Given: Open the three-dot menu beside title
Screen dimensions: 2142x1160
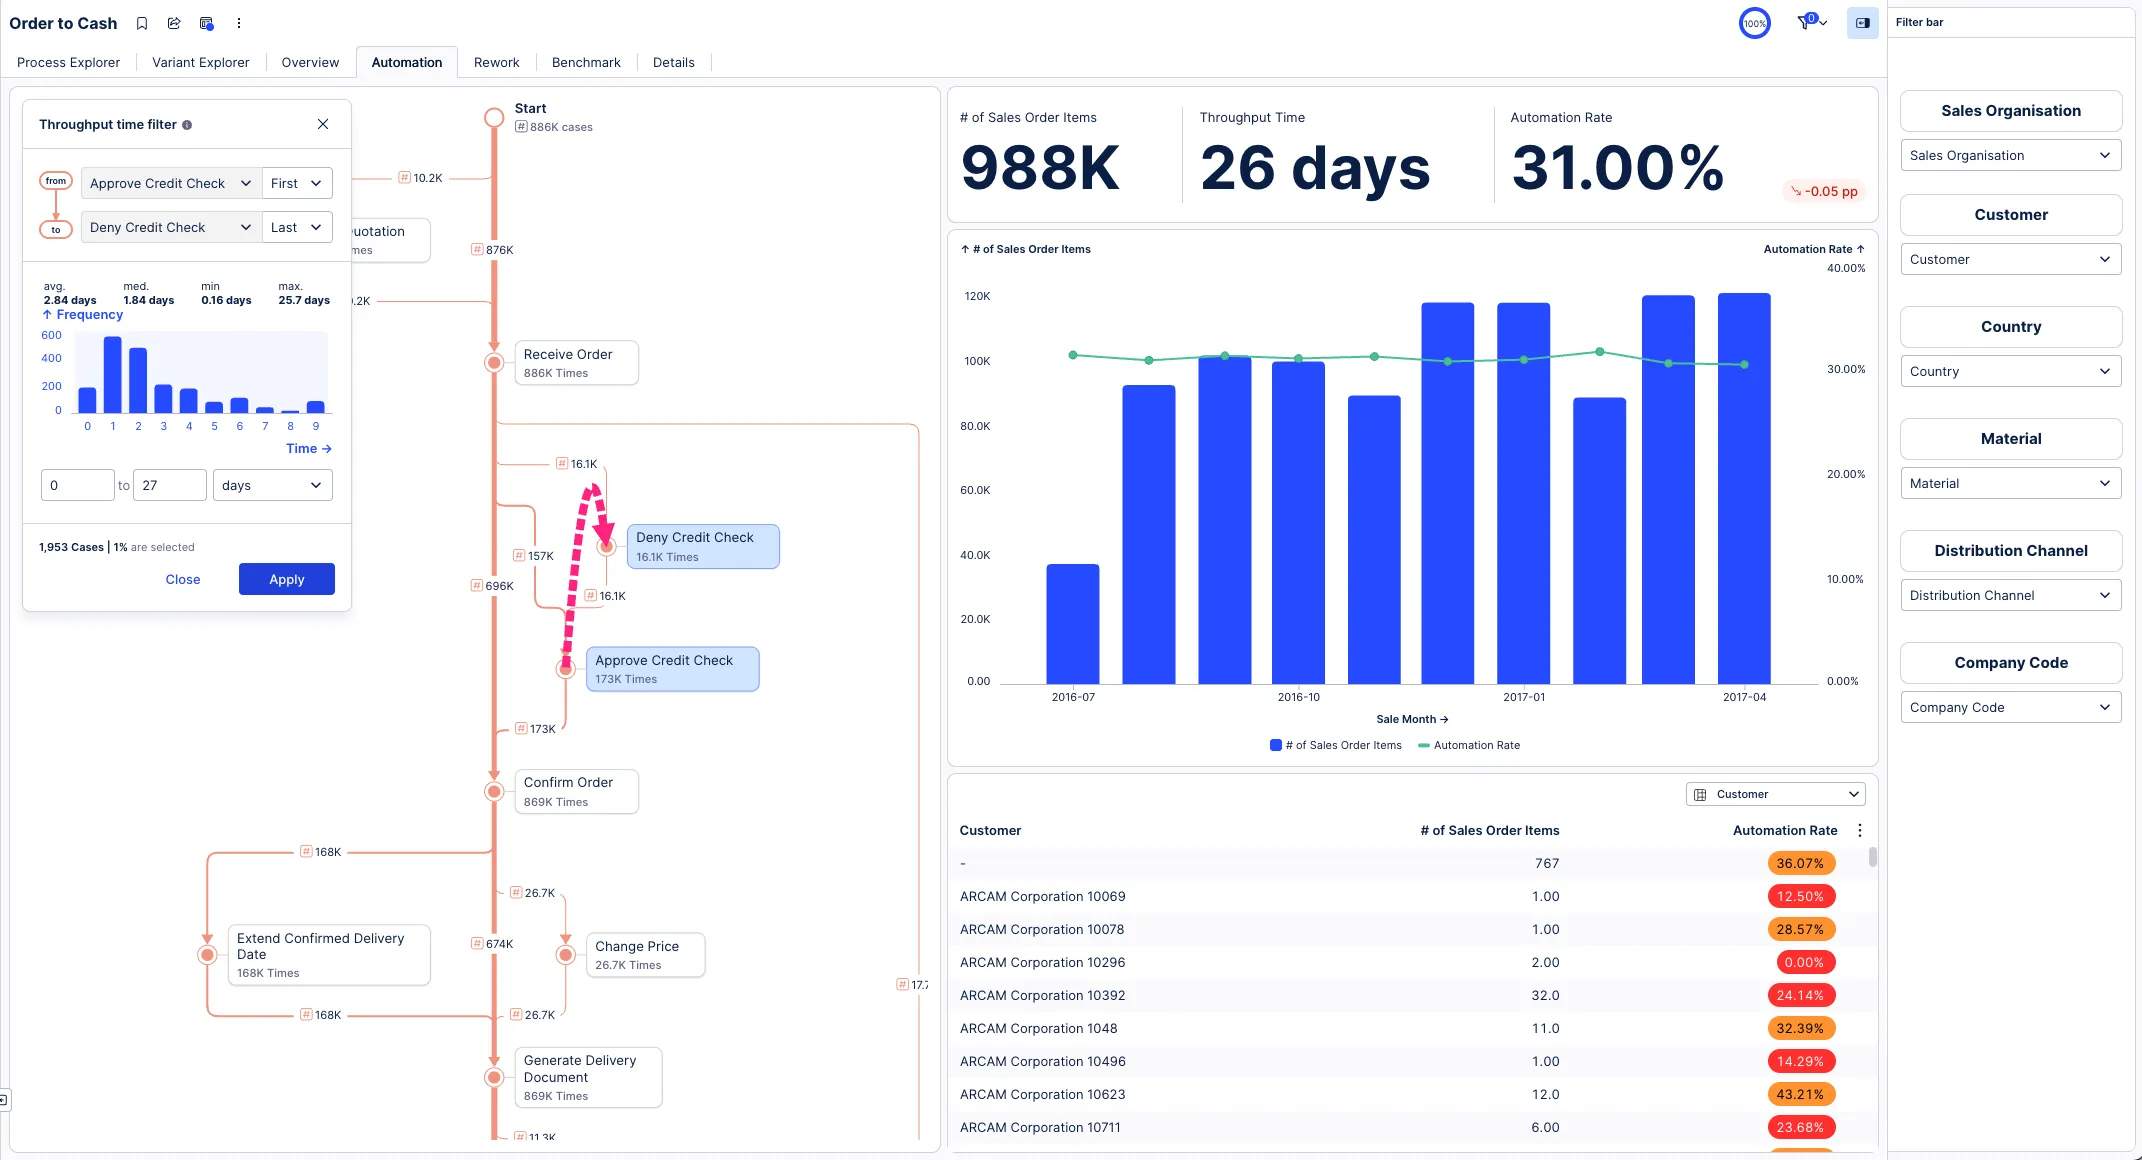Looking at the screenshot, I should (x=238, y=23).
